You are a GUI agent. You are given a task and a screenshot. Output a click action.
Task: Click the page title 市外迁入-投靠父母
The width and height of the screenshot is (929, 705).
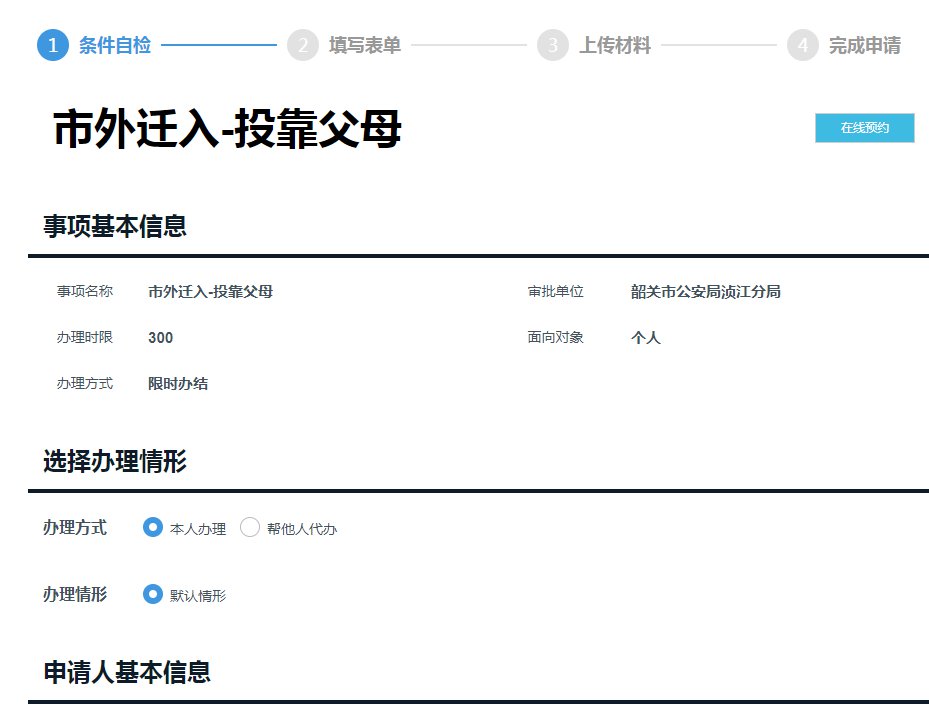(x=227, y=130)
